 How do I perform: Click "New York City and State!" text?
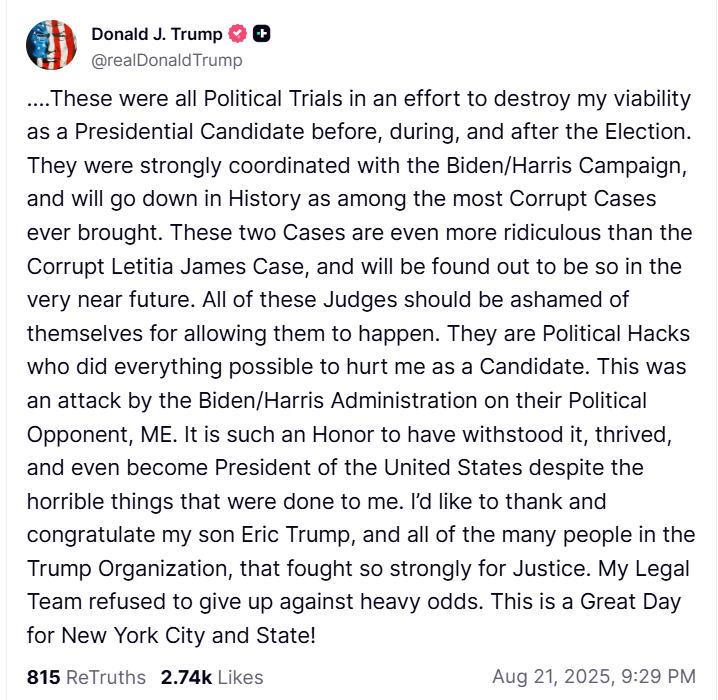tap(188, 636)
